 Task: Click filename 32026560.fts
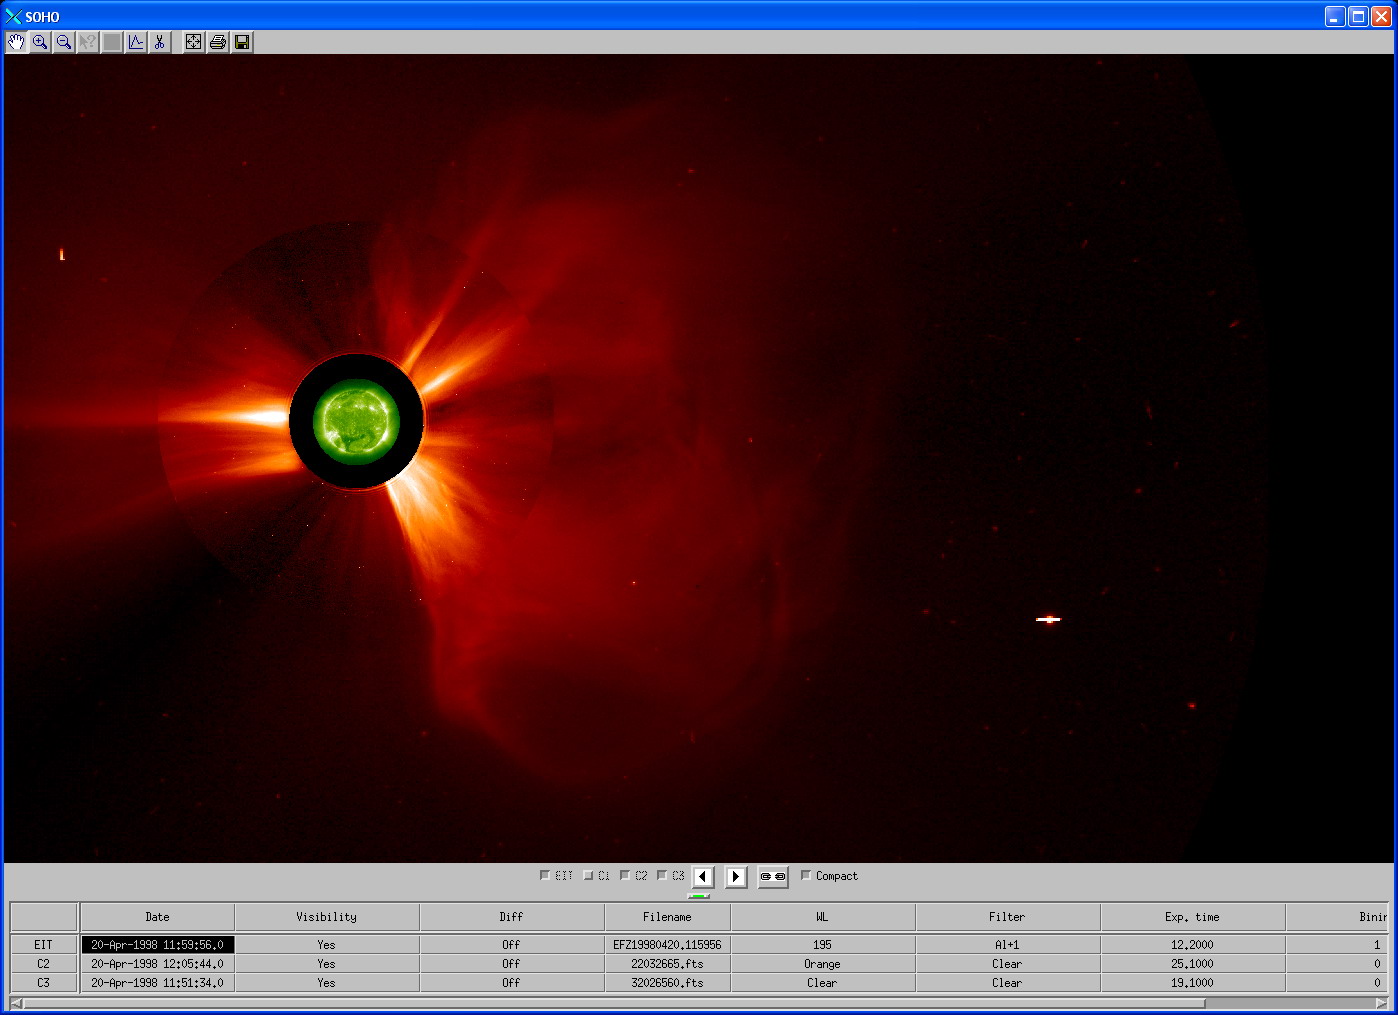[x=668, y=983]
